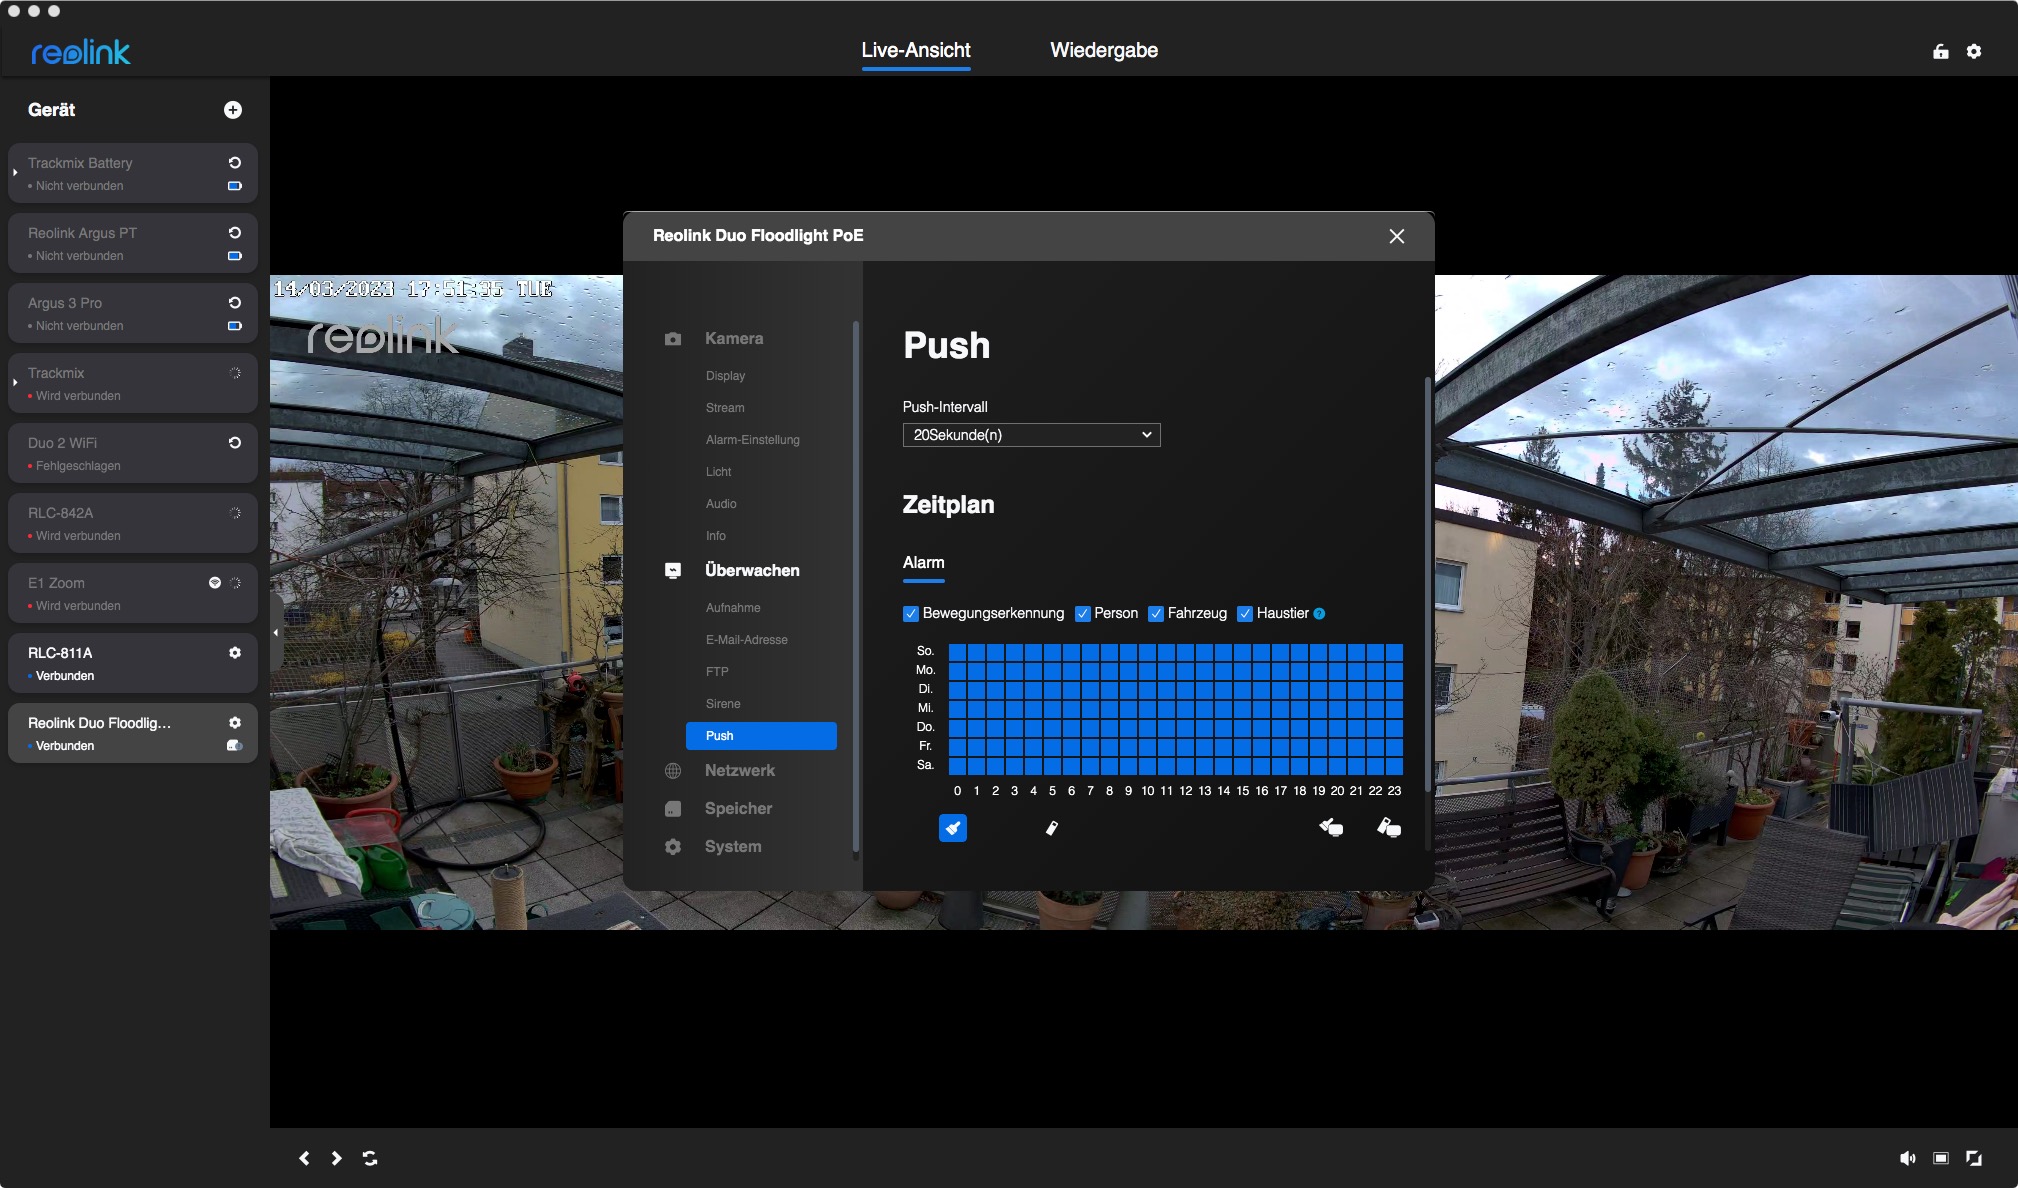Select the brush paint schedule tool

point(952,828)
